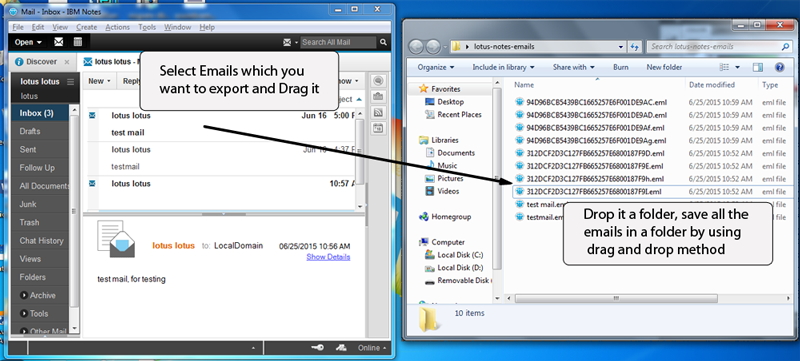
Task: Click the Explorer horizontal scrollbar
Action: pyautogui.click(x=616, y=298)
